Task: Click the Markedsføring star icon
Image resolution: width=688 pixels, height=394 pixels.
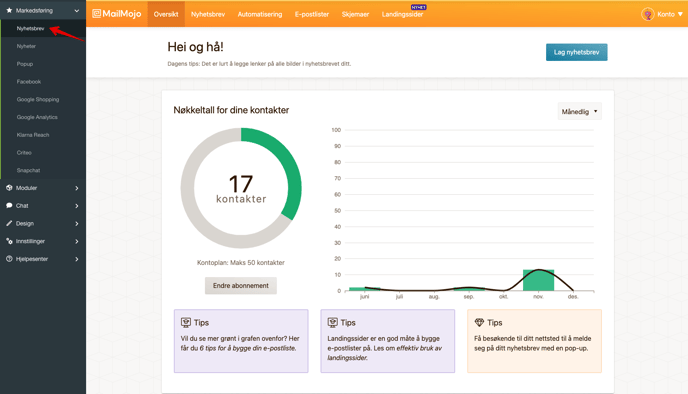Action: tap(9, 10)
